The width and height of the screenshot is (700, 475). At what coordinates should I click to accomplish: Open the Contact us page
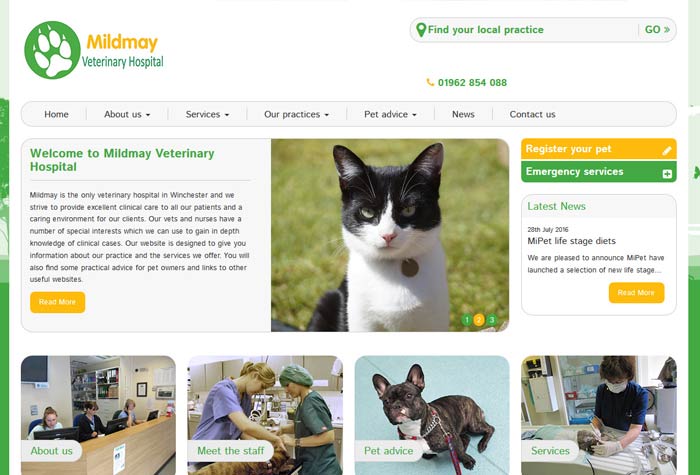coord(532,114)
